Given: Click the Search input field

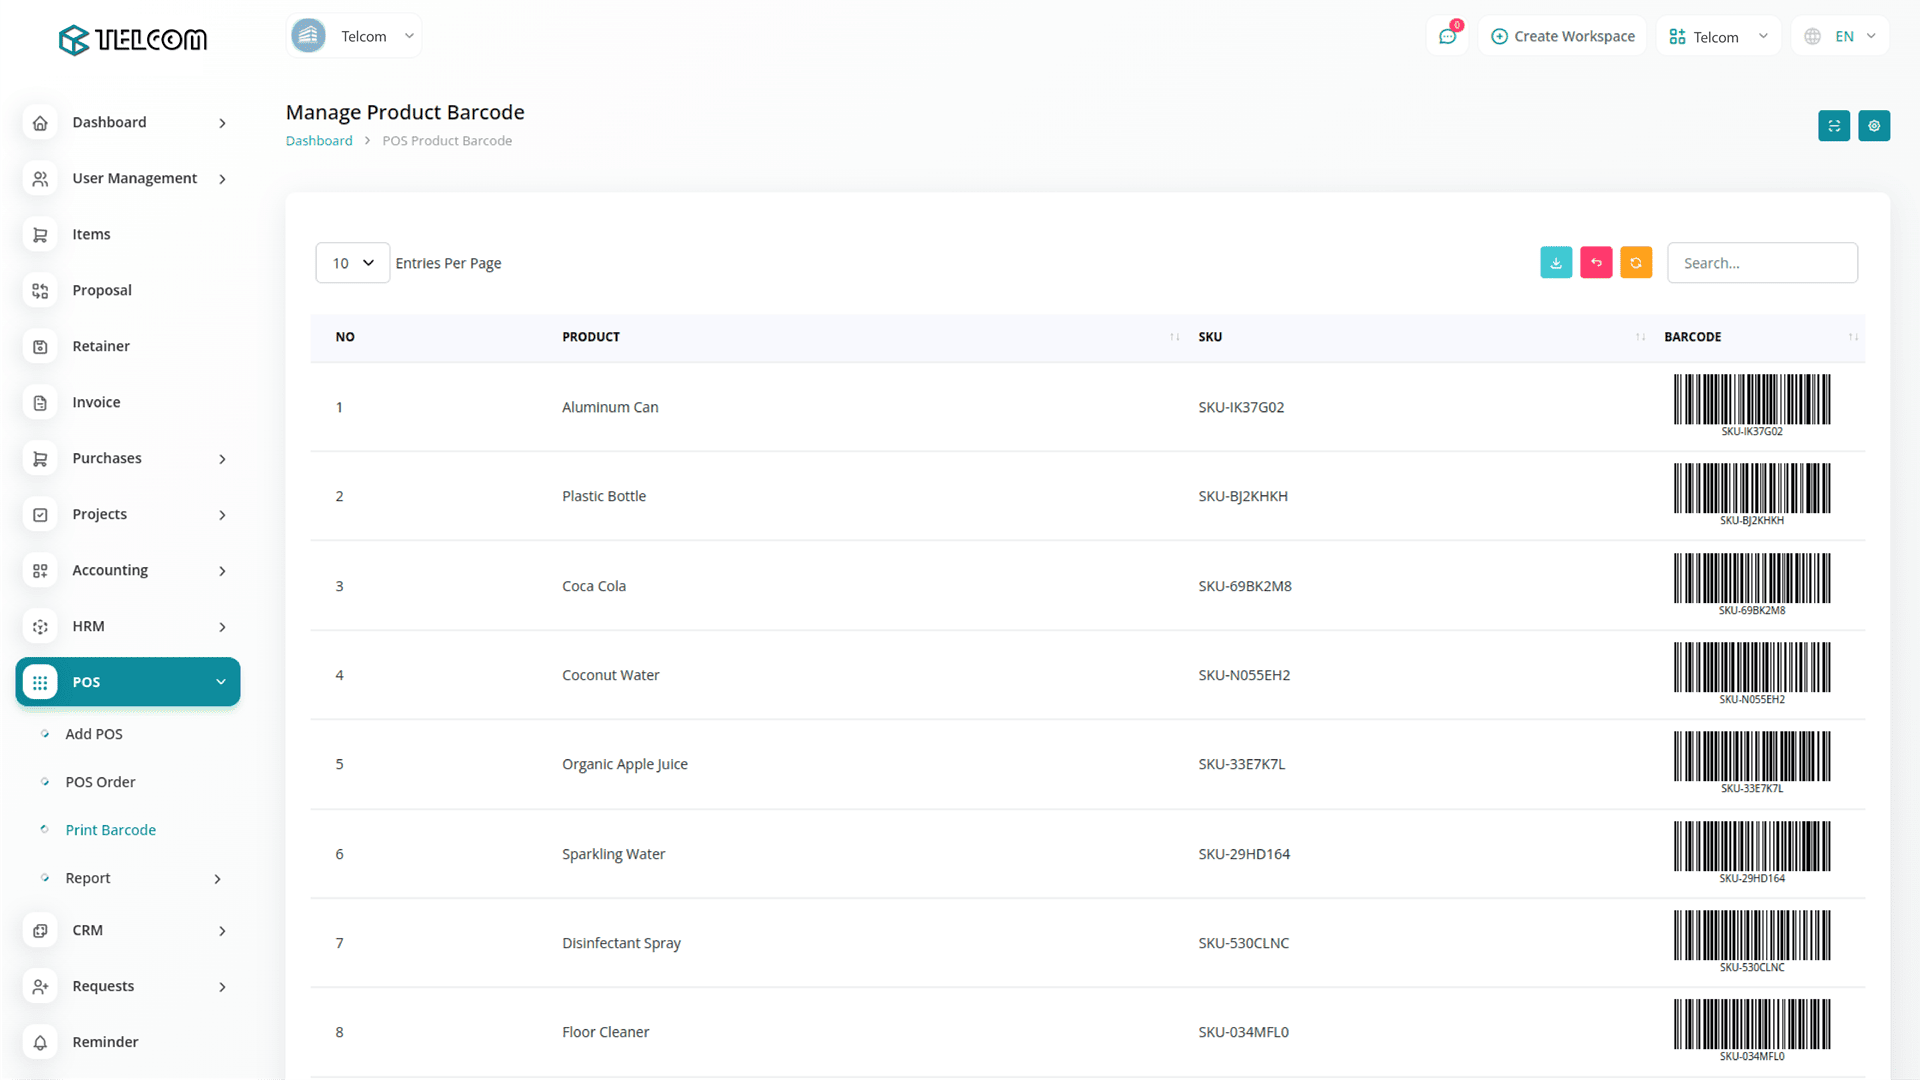Looking at the screenshot, I should point(1762,263).
